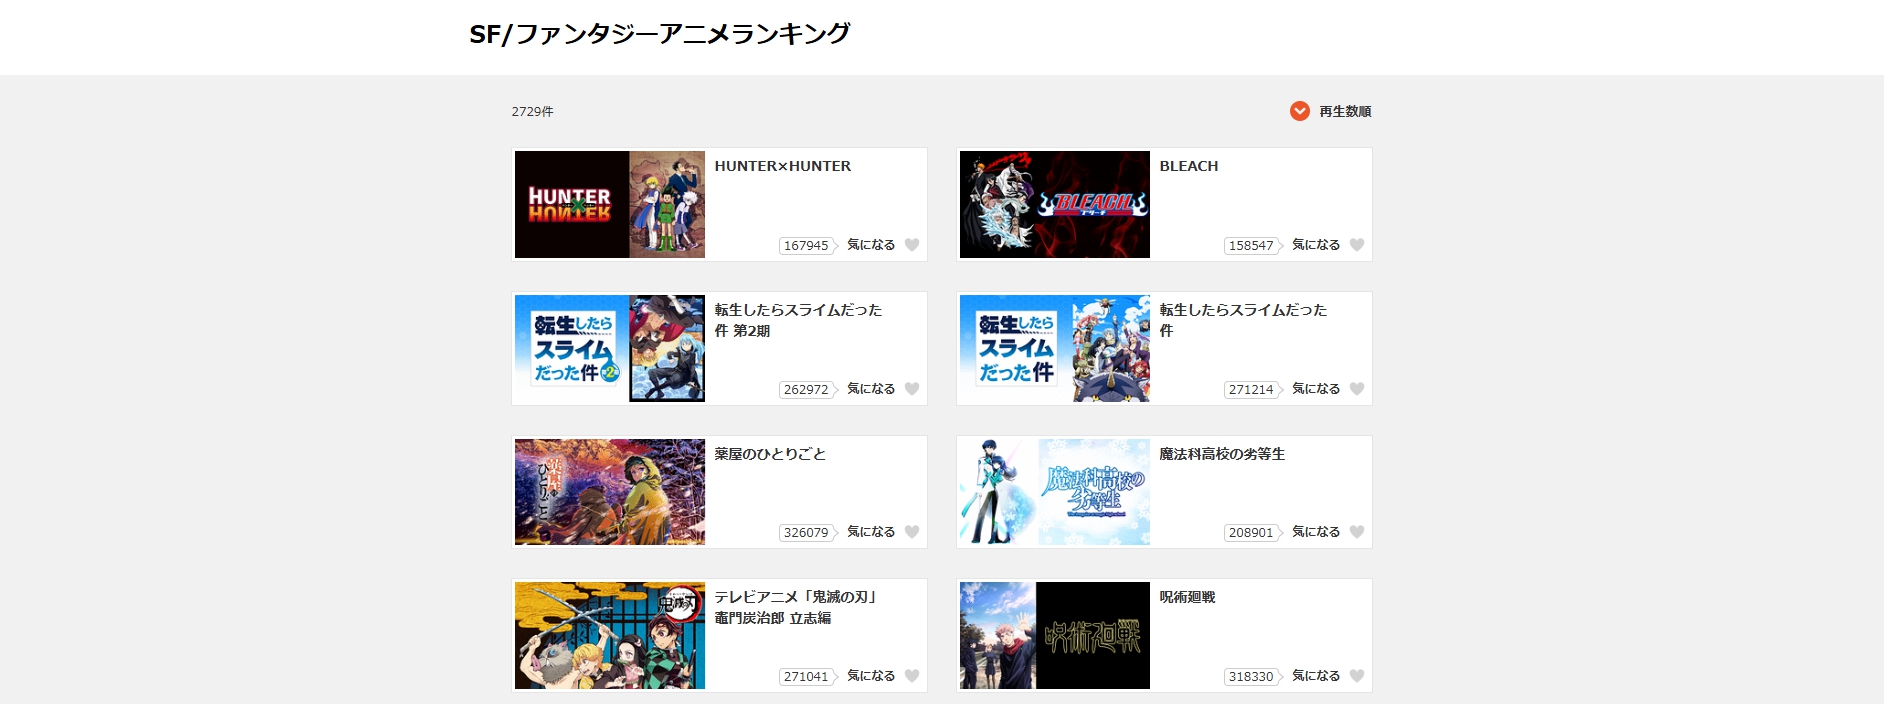This screenshot has width=1884, height=704.
Task: Open the BLEACH thumbnail image
Action: (1055, 205)
